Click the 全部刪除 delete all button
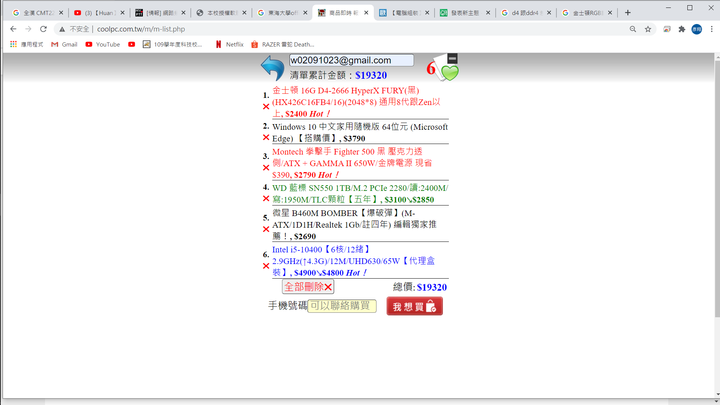The width and height of the screenshot is (720, 405). pyautogui.click(x=308, y=287)
